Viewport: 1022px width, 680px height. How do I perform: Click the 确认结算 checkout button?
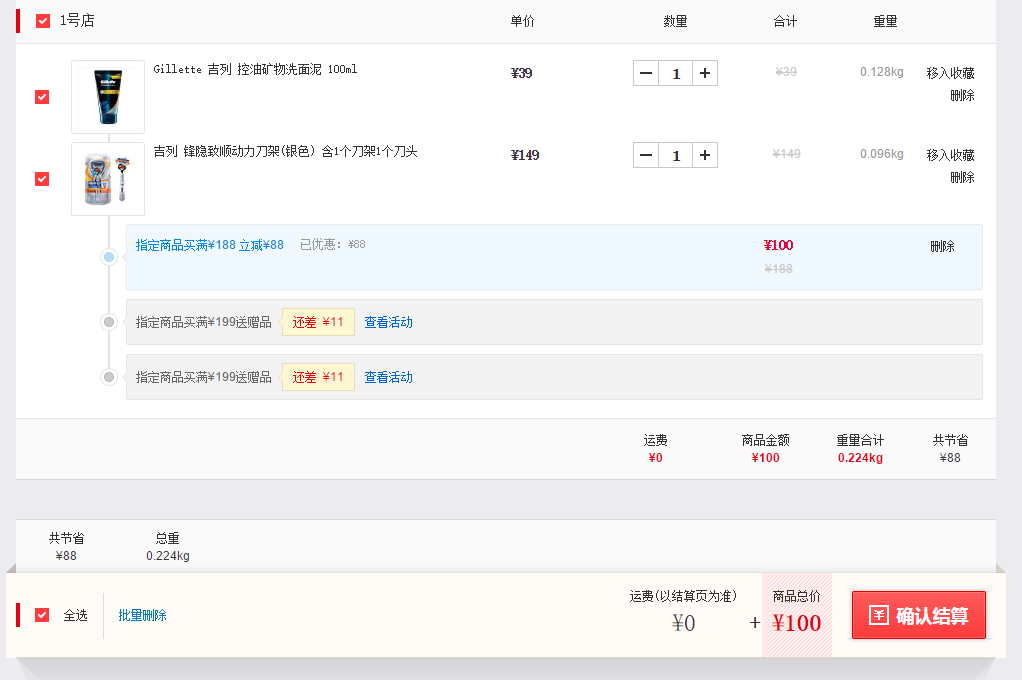pyautogui.click(x=918, y=615)
